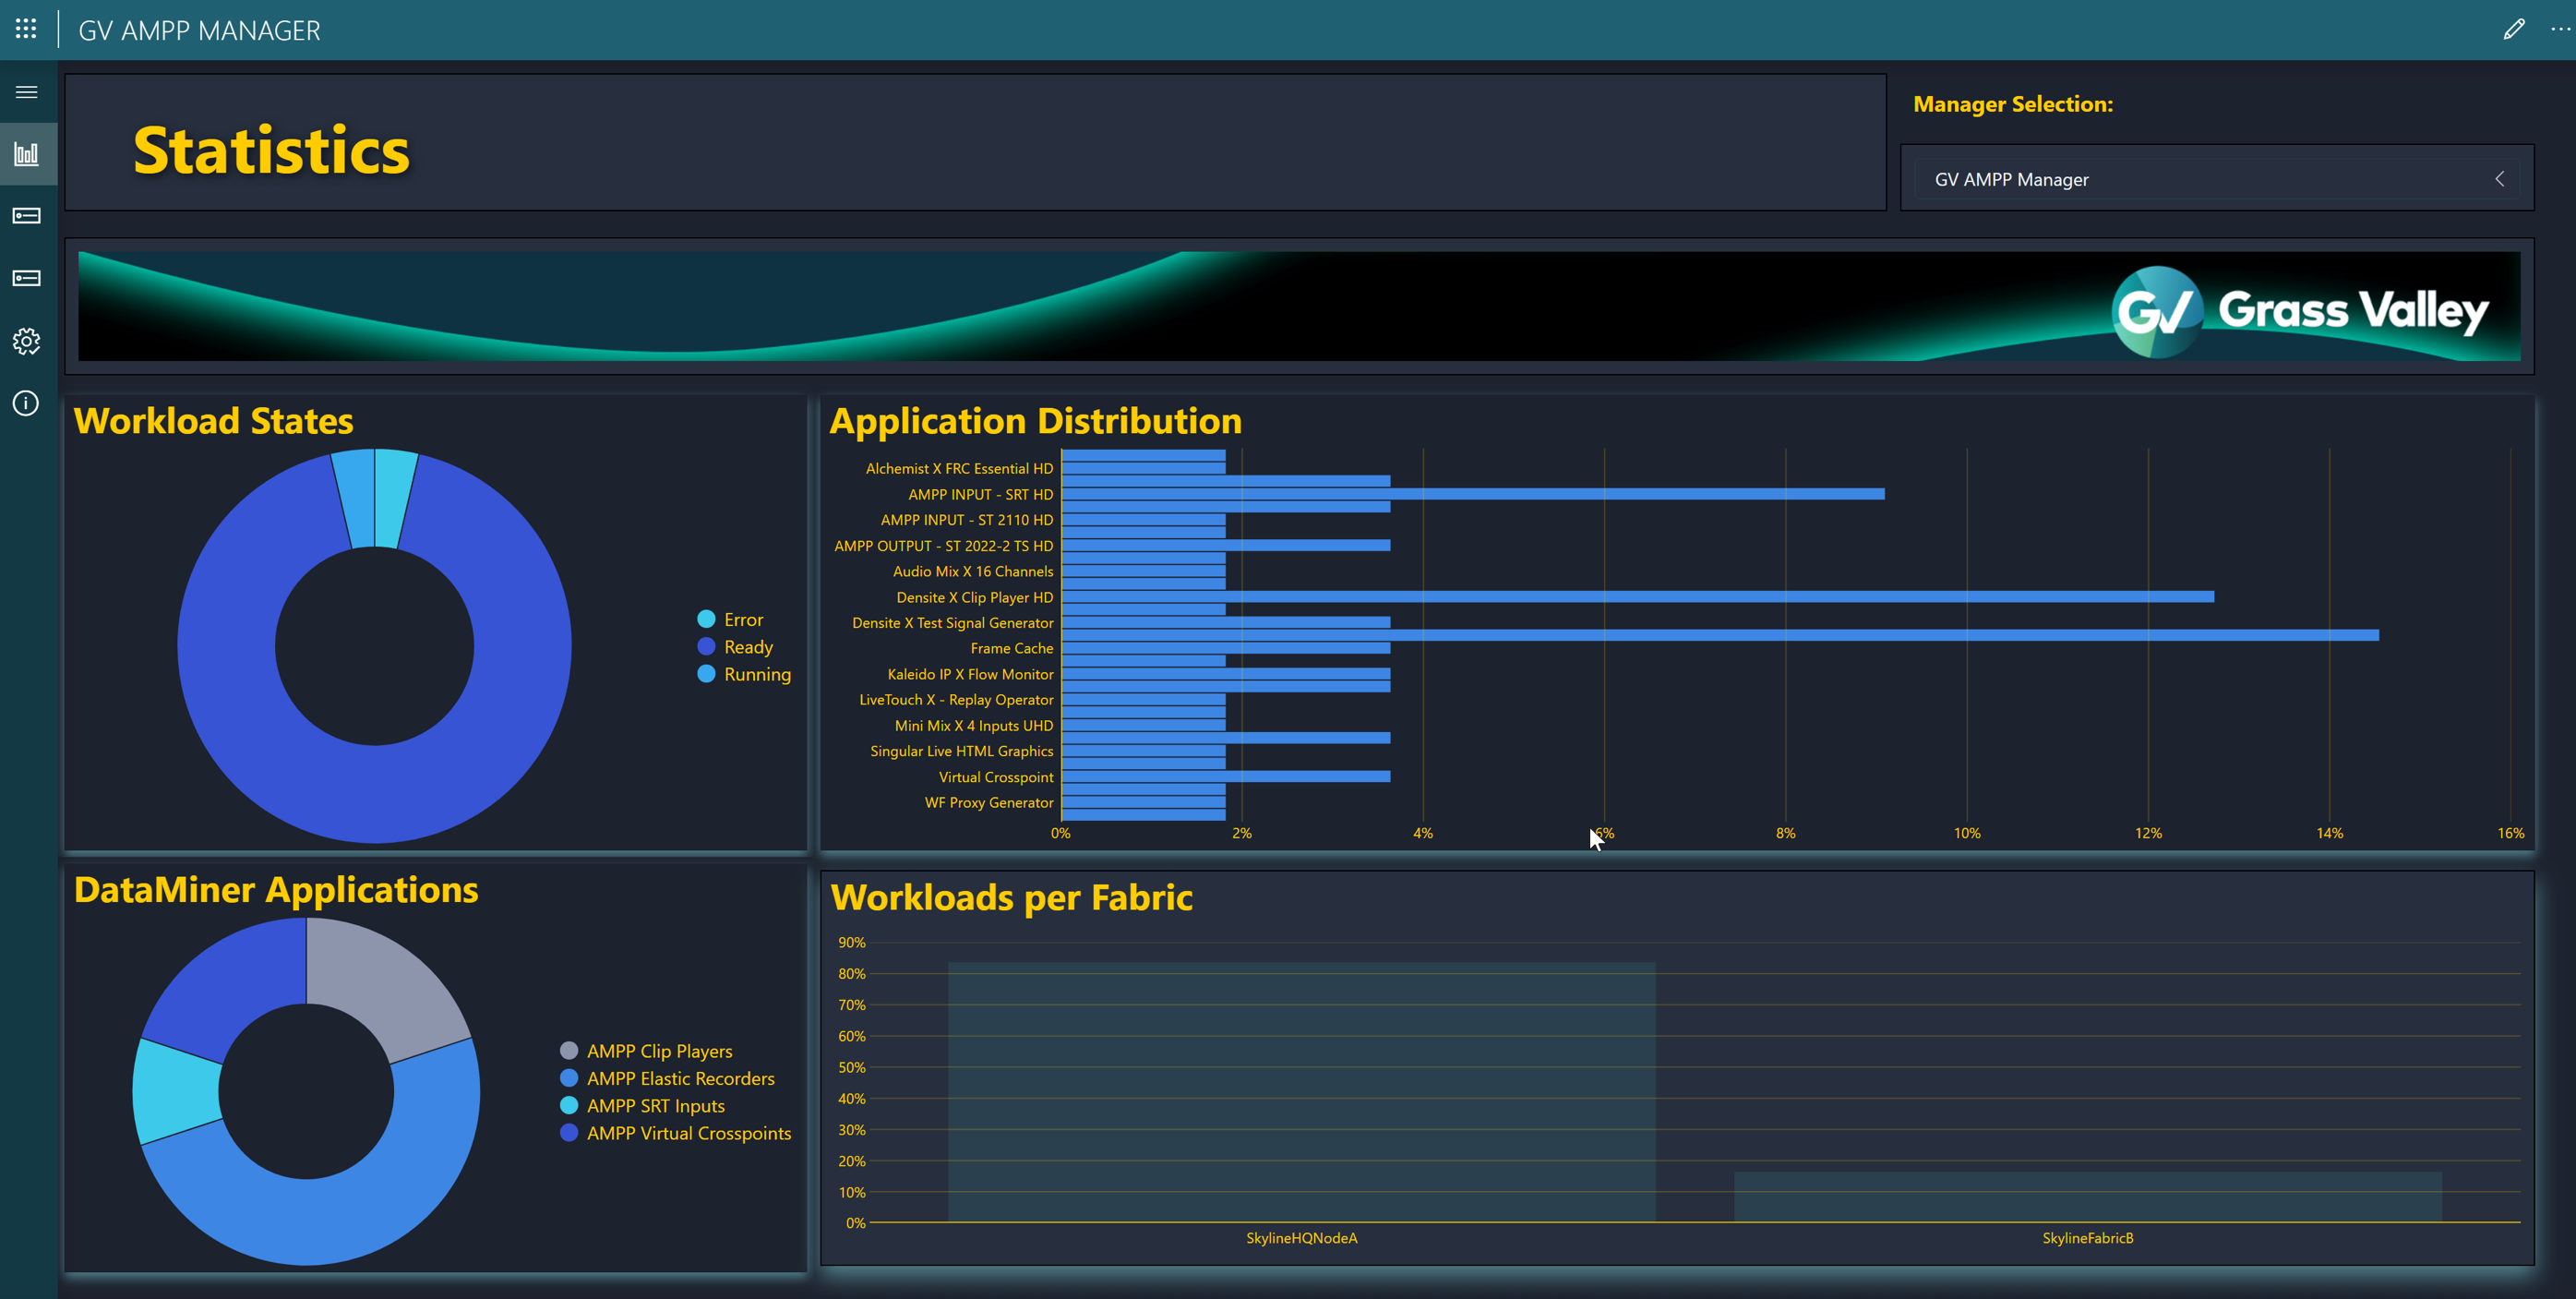Expand the GV AMPP Manager selection dropdown
2576x1299 pixels.
point(2216,179)
